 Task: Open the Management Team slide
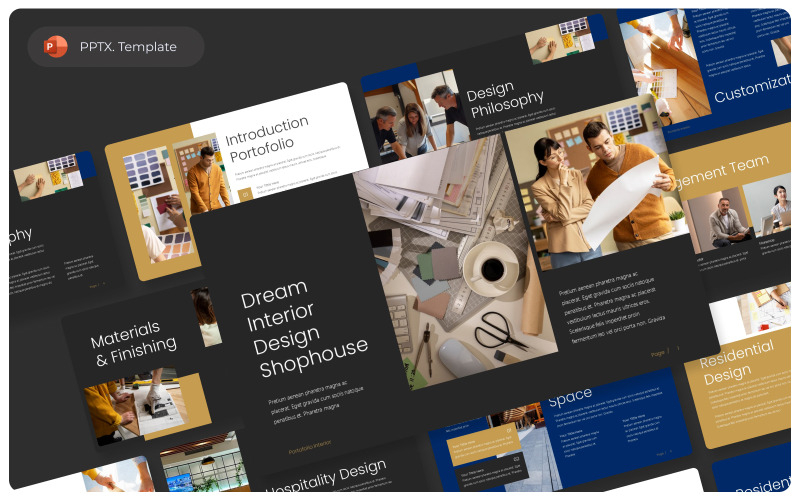730,204
